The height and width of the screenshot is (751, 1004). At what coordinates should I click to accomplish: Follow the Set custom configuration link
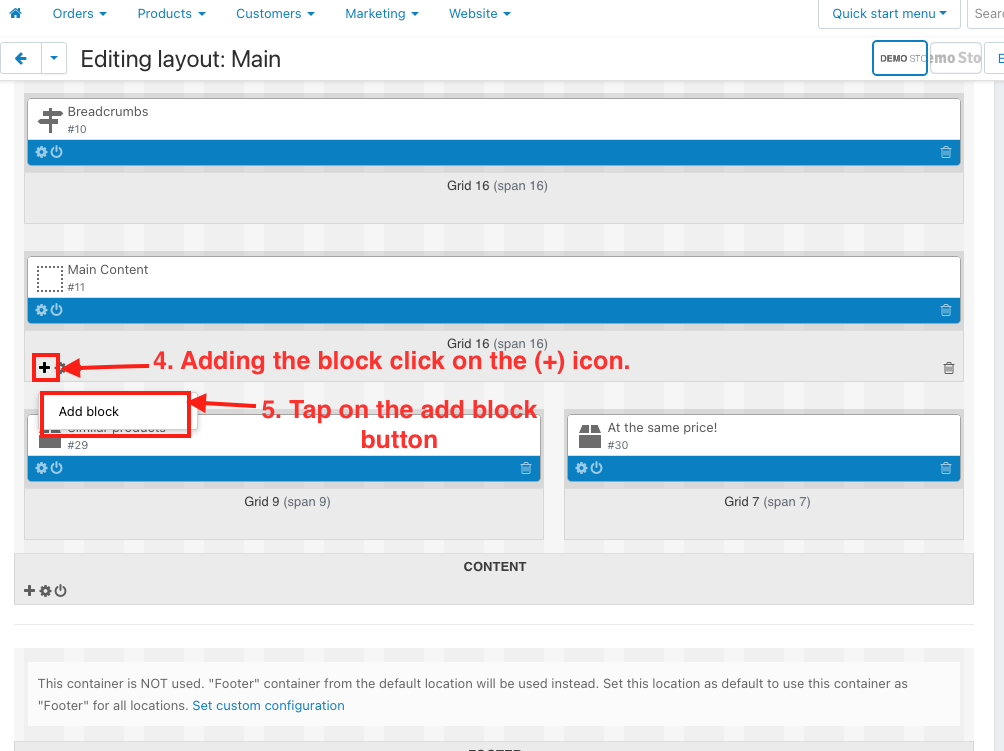(x=268, y=706)
